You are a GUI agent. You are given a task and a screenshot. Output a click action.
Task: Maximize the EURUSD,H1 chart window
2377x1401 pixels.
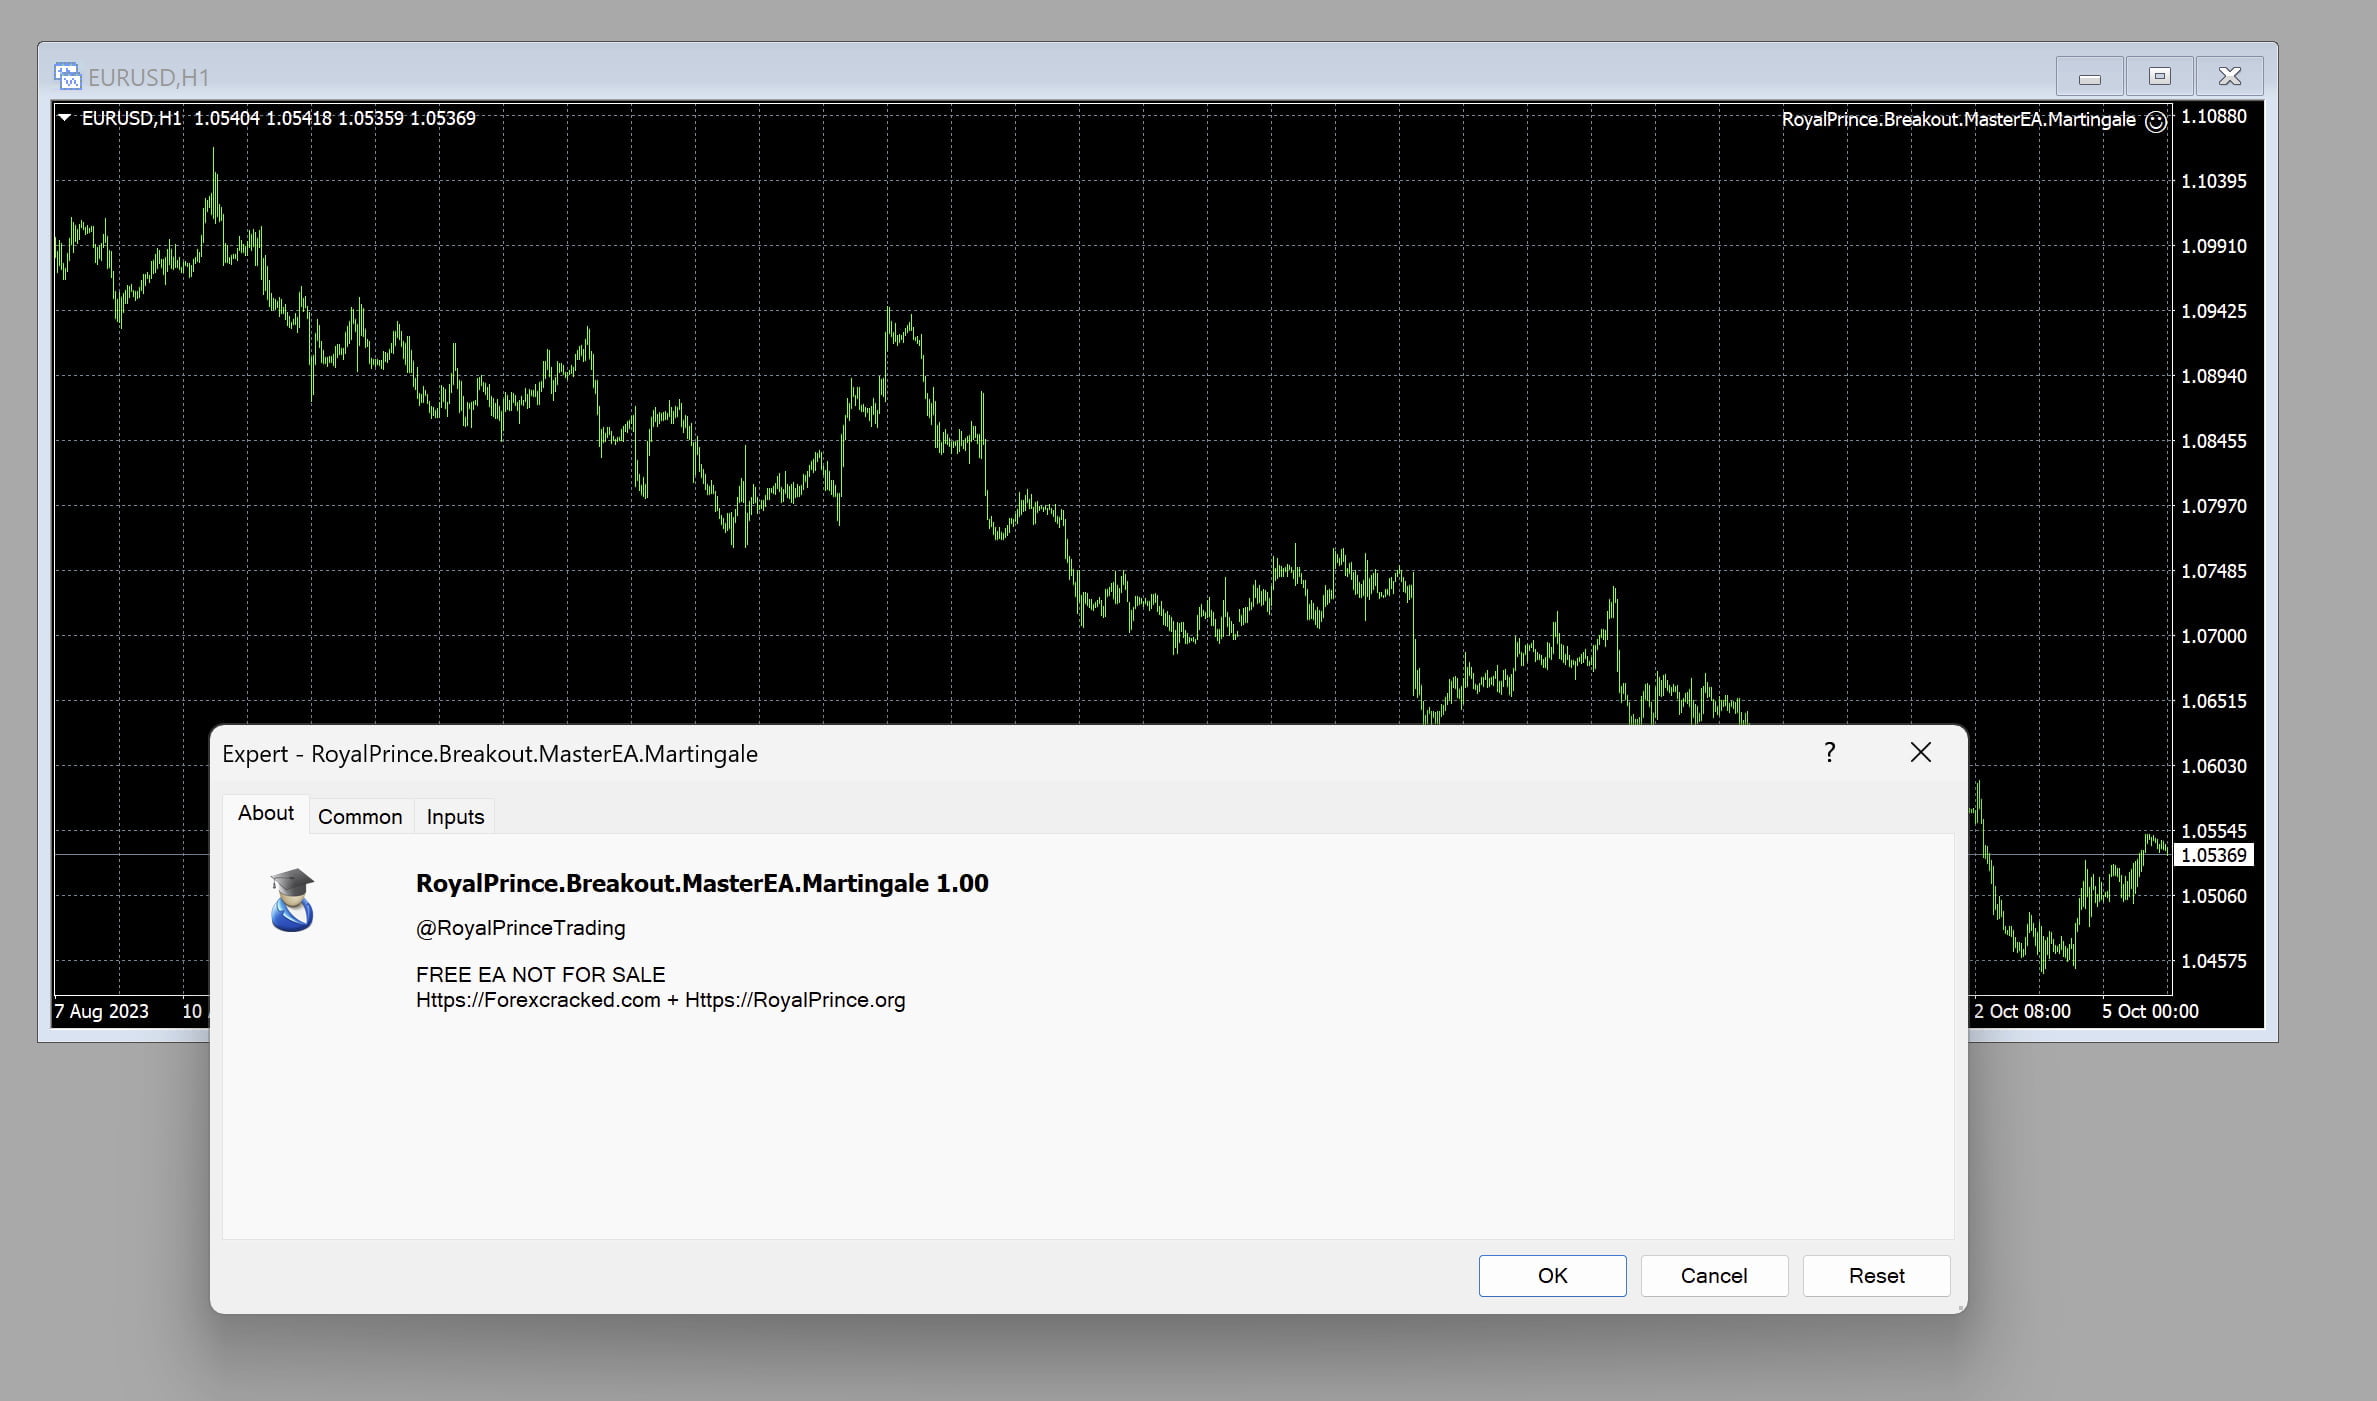(2159, 77)
